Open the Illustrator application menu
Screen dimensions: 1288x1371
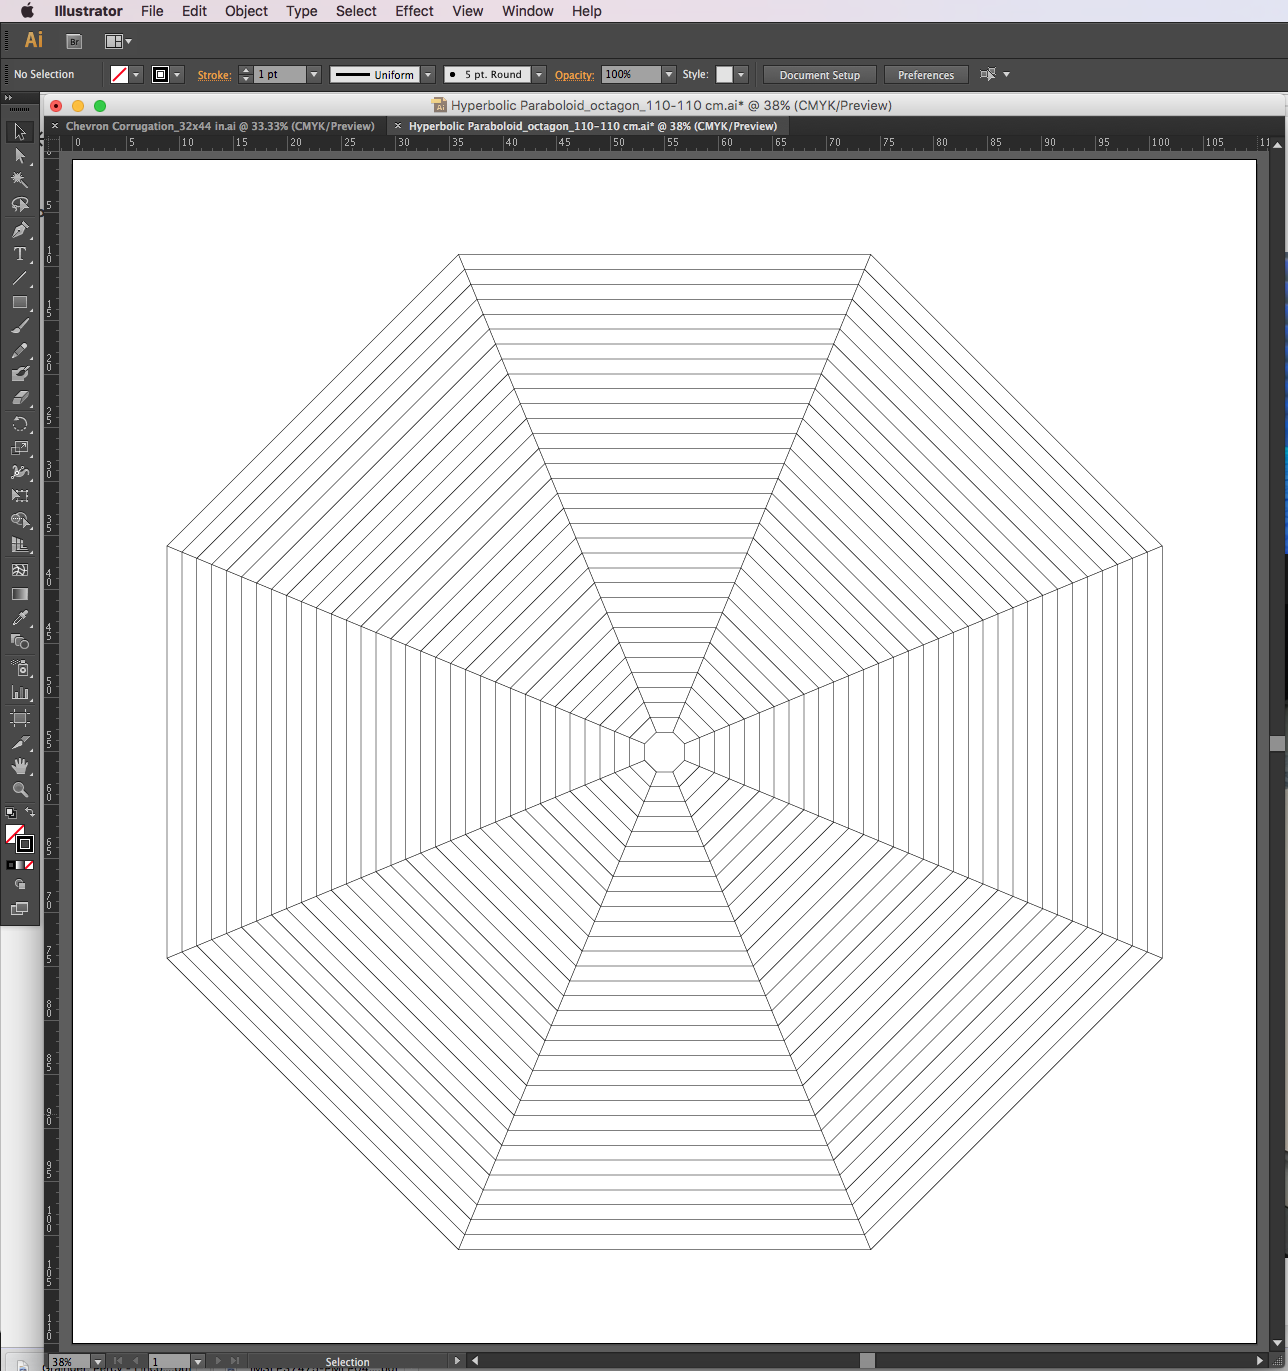[88, 11]
